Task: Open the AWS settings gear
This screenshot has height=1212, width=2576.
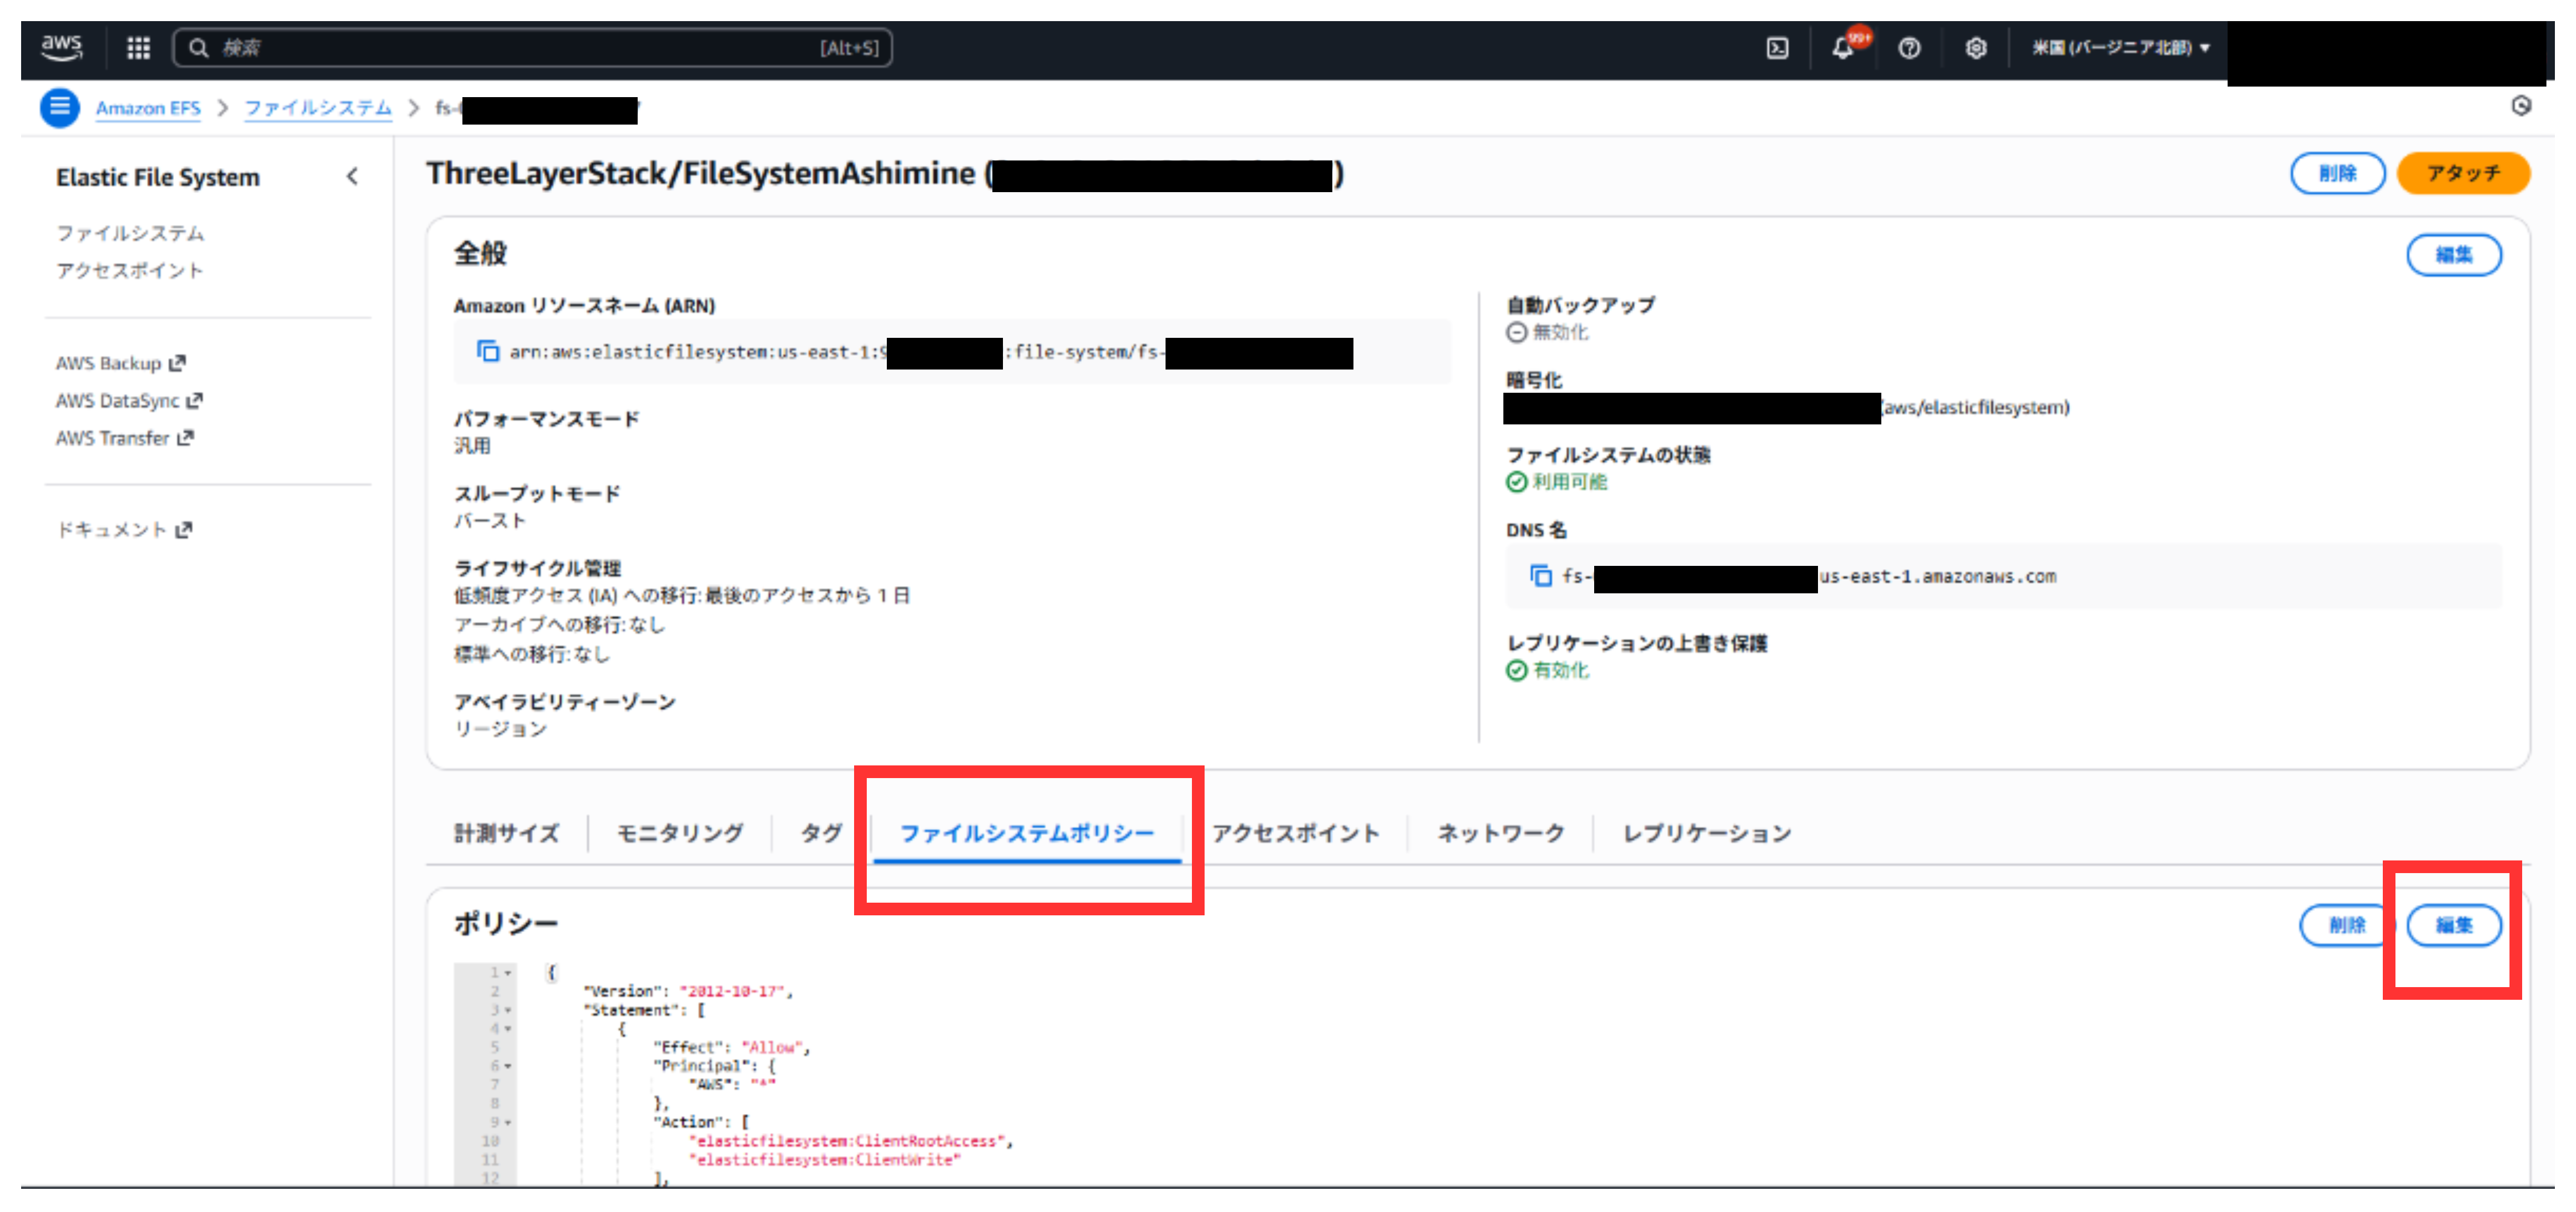Action: coord(1976,47)
